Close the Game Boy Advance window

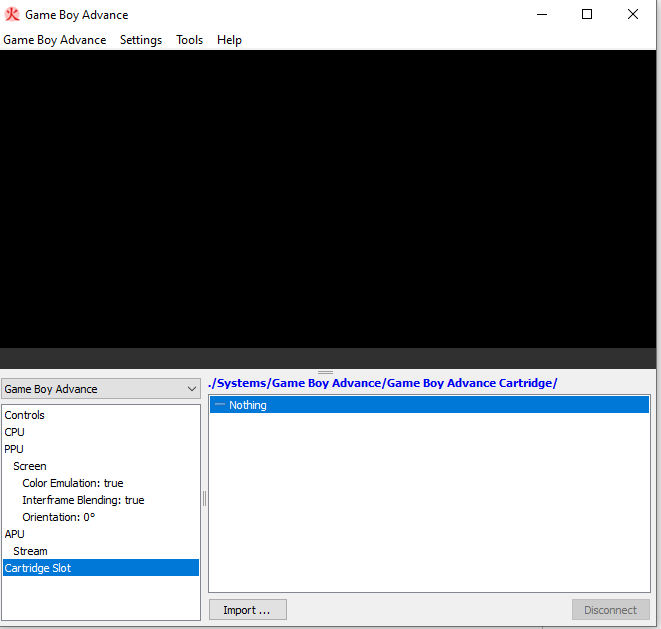pos(633,14)
